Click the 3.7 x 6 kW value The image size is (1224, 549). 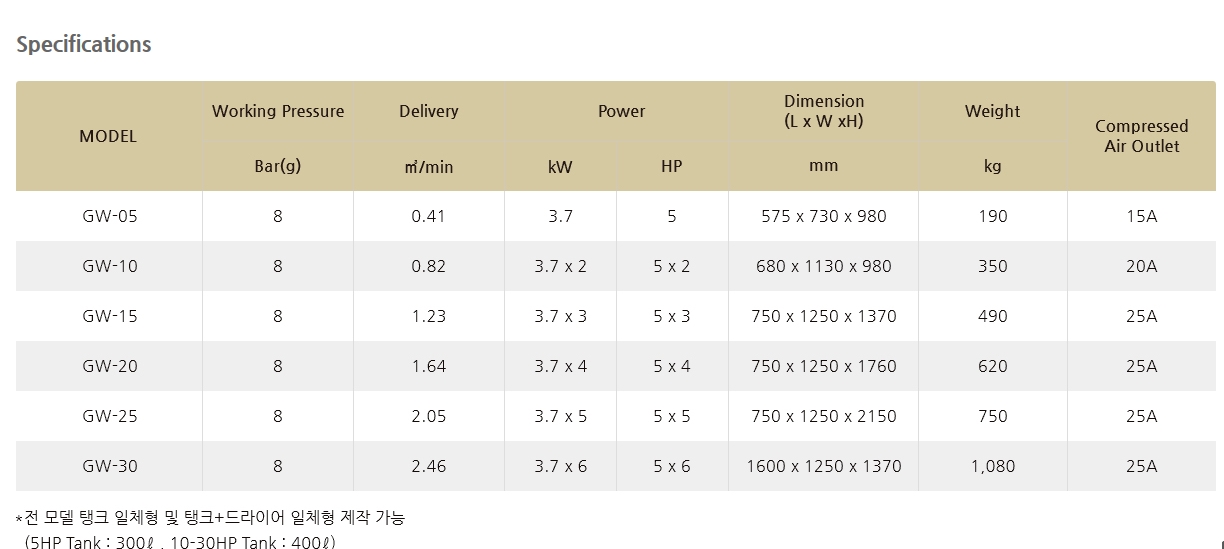tap(561, 466)
